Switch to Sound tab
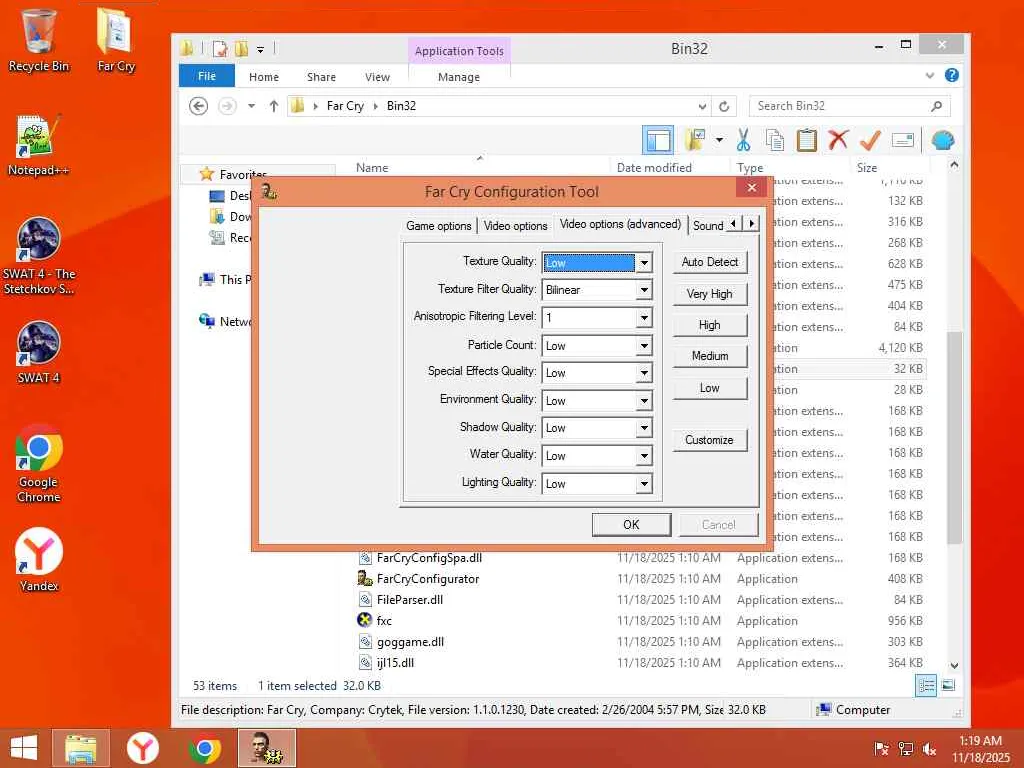 pos(708,226)
